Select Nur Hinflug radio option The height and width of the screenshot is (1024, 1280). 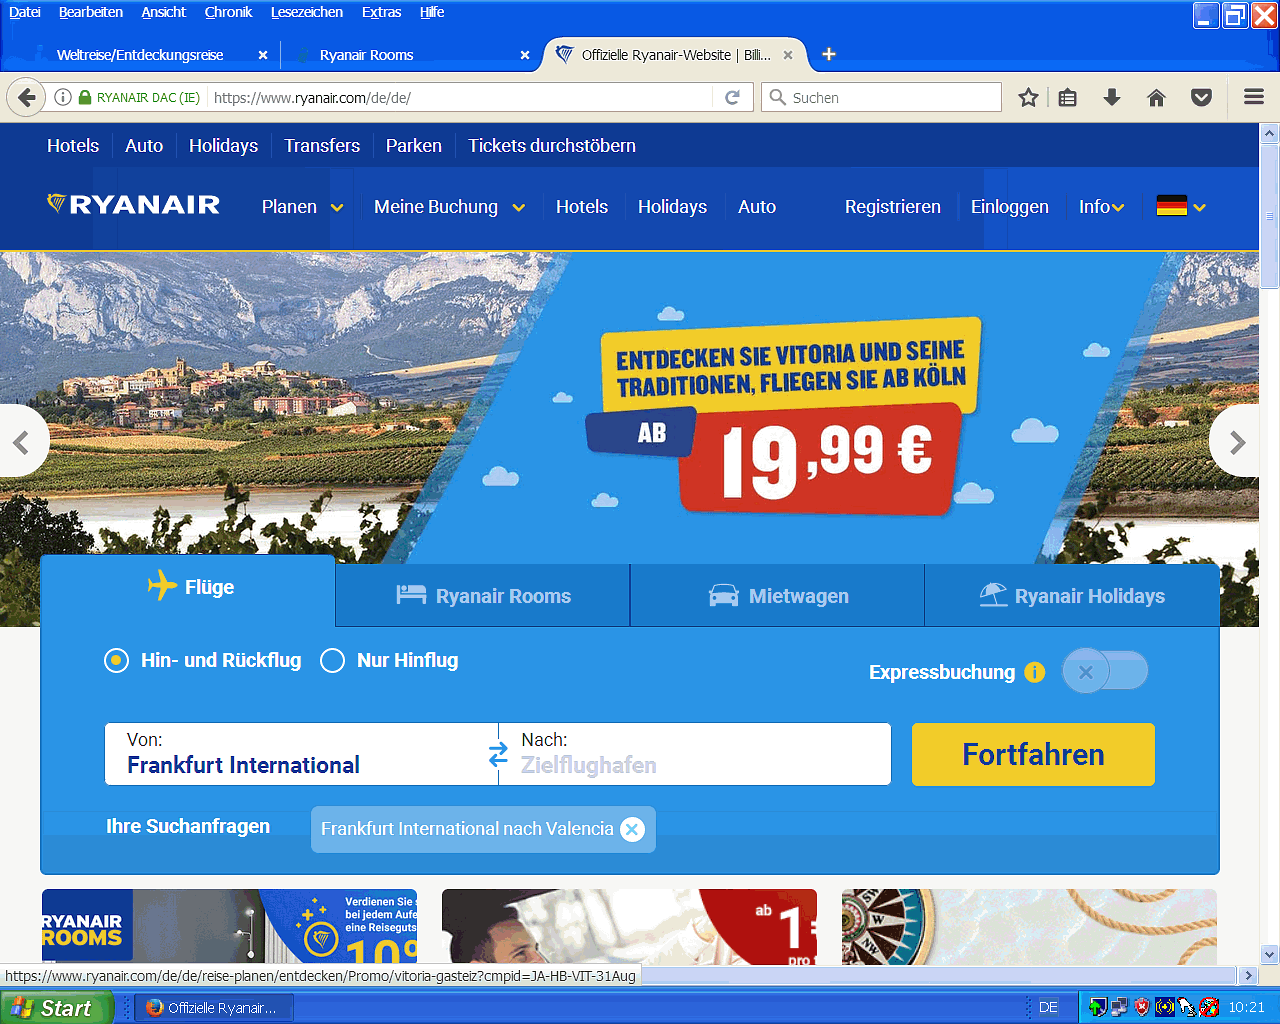point(332,661)
